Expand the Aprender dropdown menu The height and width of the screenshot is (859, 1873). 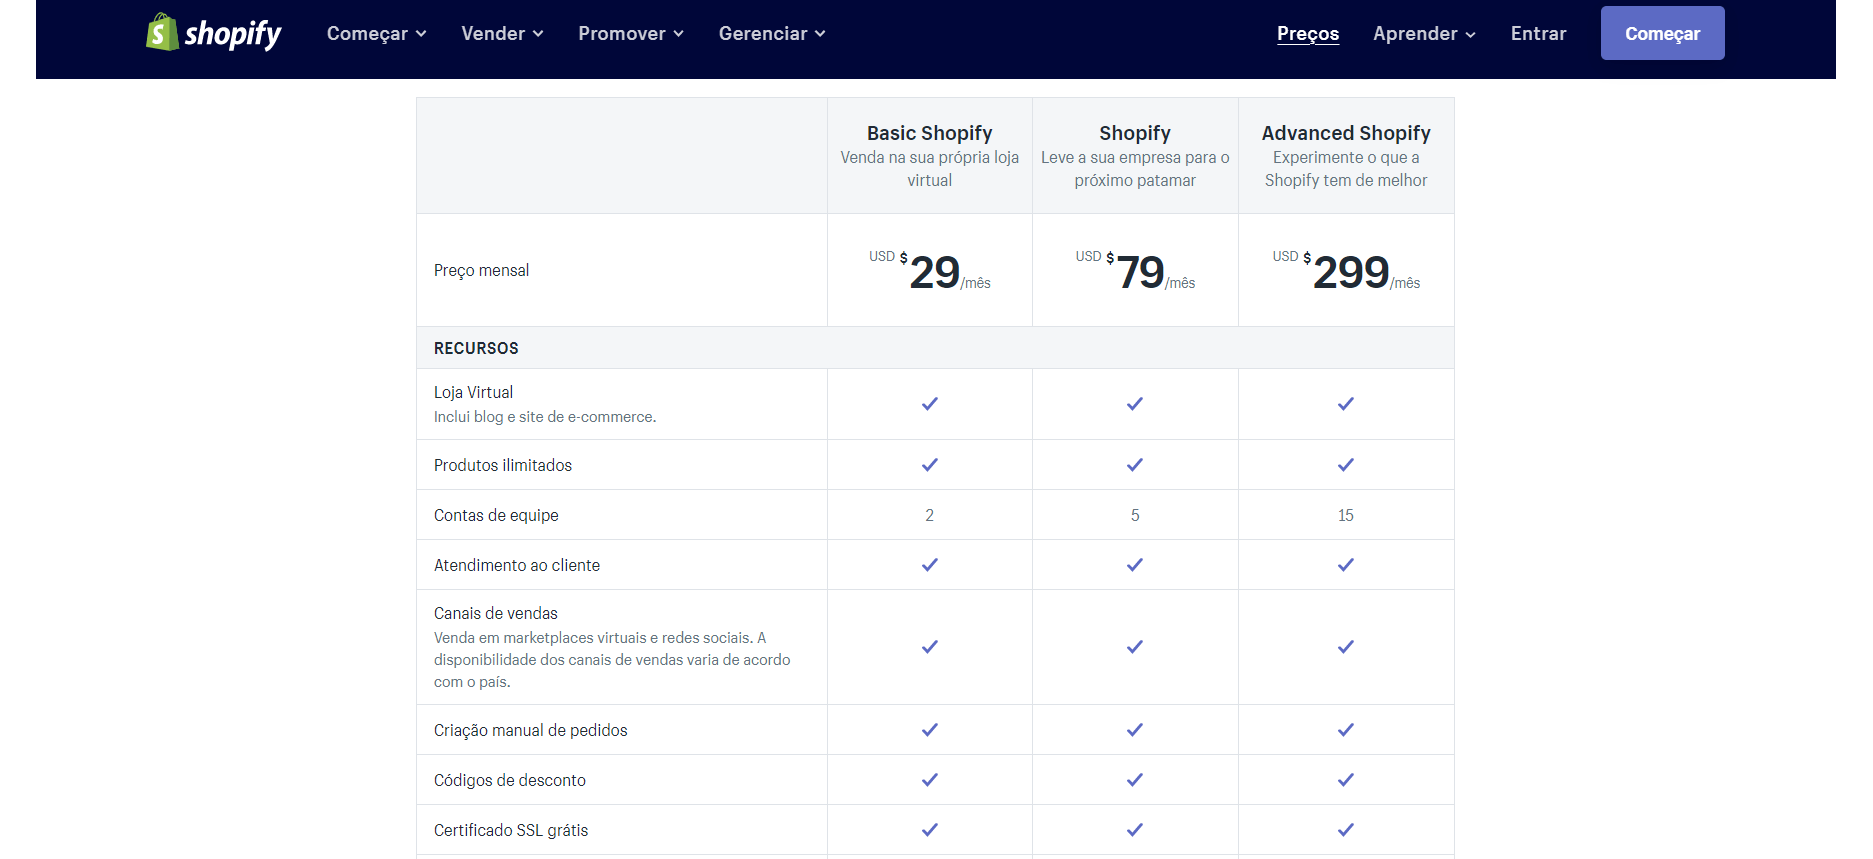tap(1424, 34)
